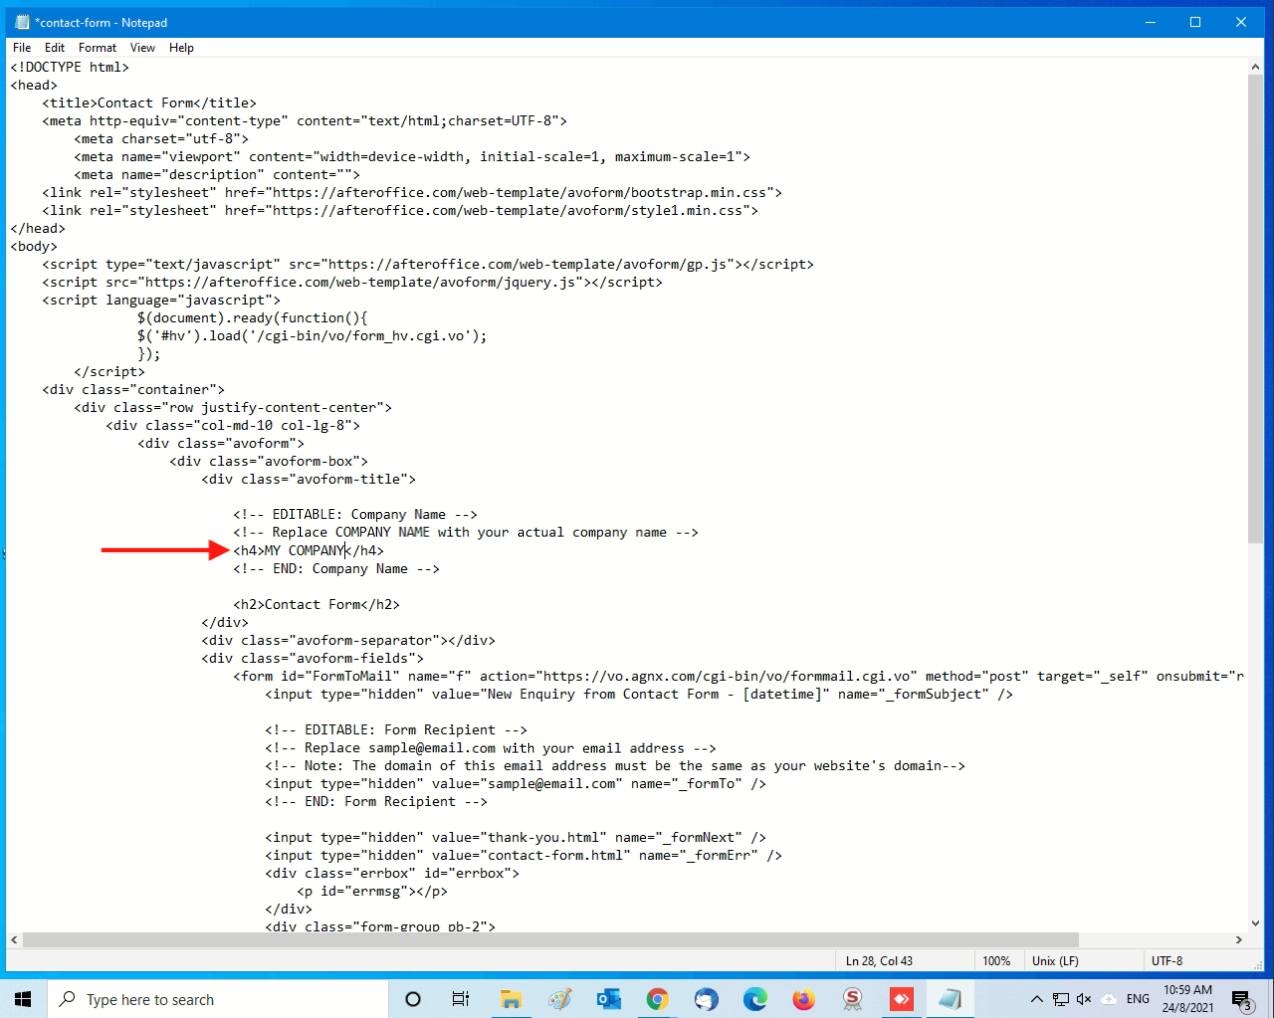Viewport: 1274px width, 1018px height.
Task: Open File Explorer from taskbar
Action: point(511,999)
